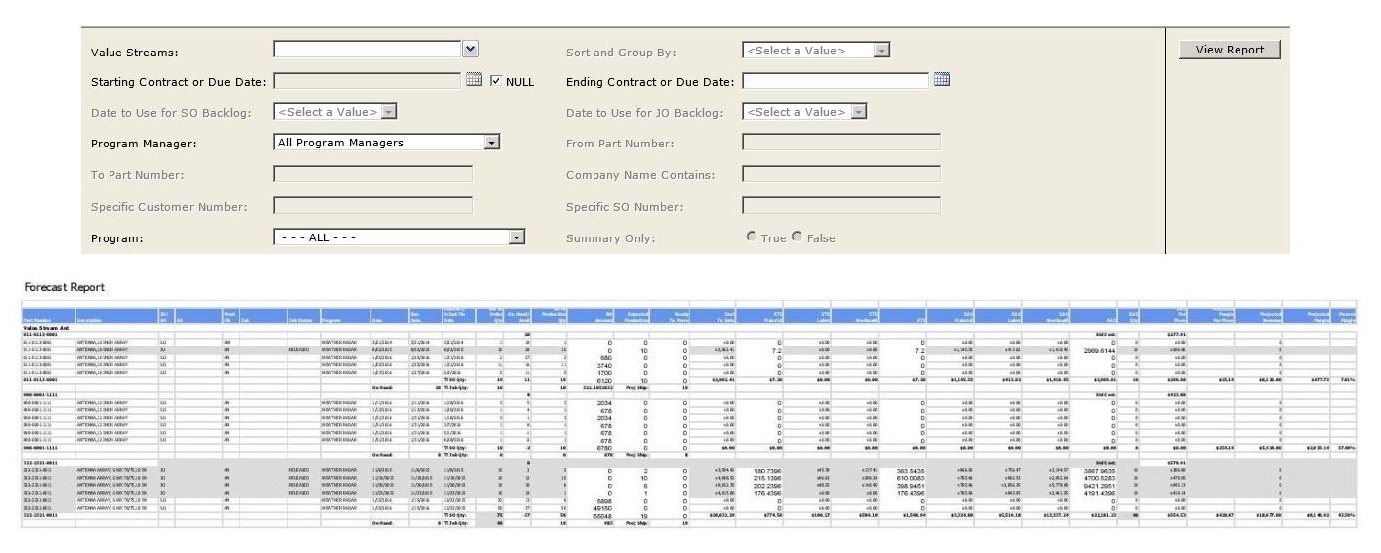This screenshot has height=553, width=1381.
Task: Select the True radio for Summary Only
Action: tap(752, 237)
